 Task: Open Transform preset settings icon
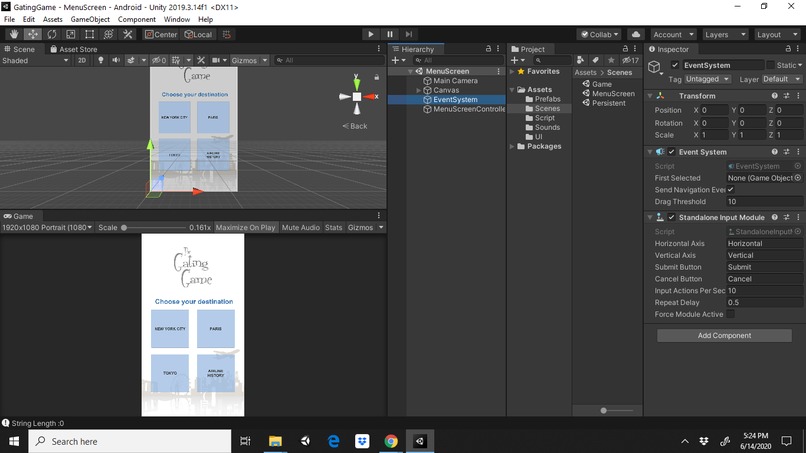(786, 96)
